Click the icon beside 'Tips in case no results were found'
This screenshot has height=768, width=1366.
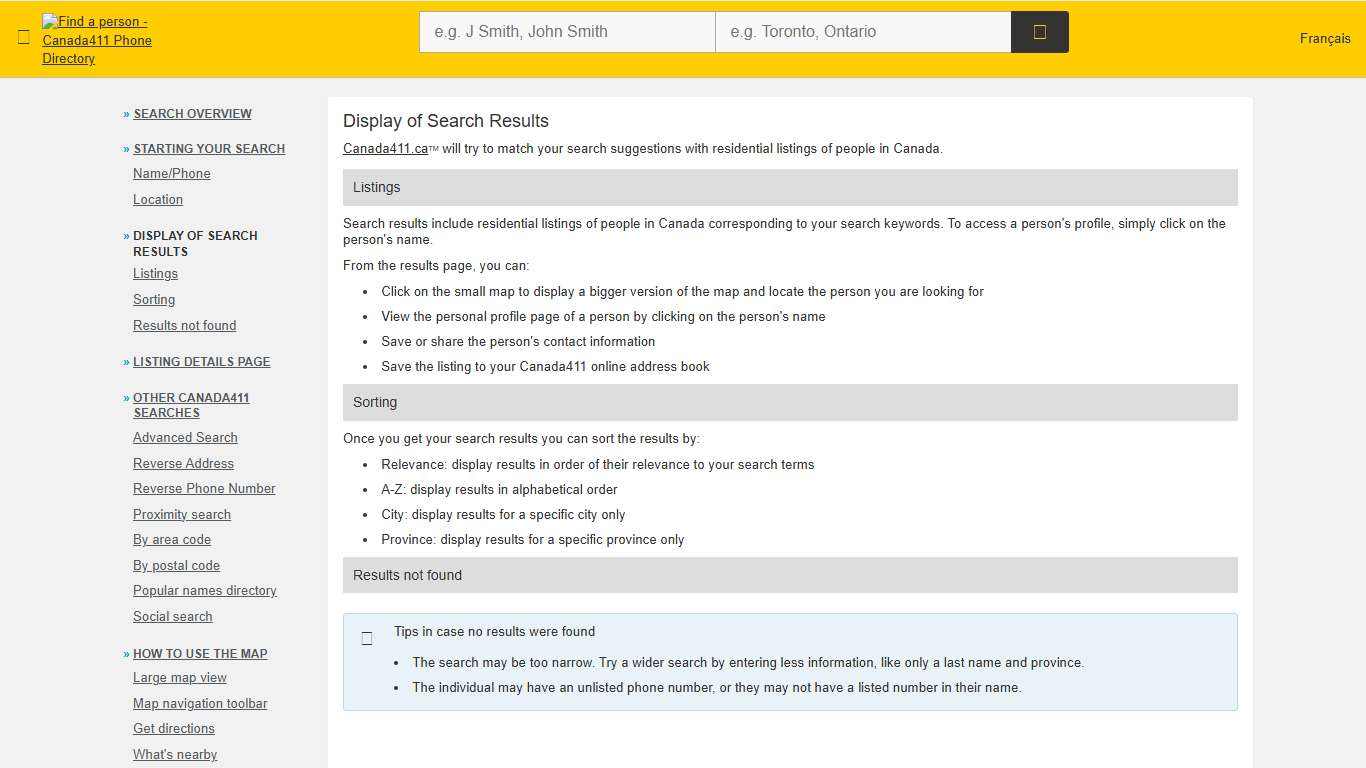coord(367,638)
